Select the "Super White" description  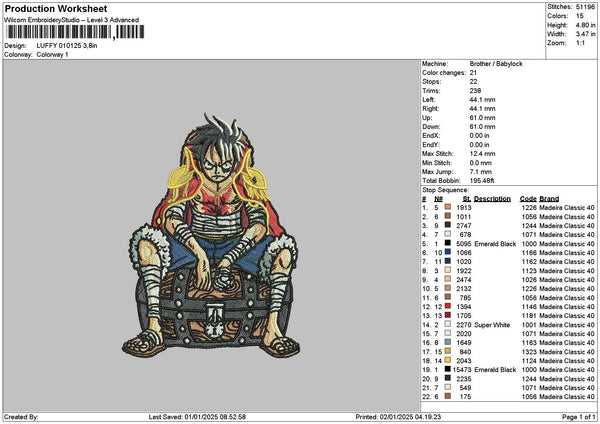click(492, 325)
